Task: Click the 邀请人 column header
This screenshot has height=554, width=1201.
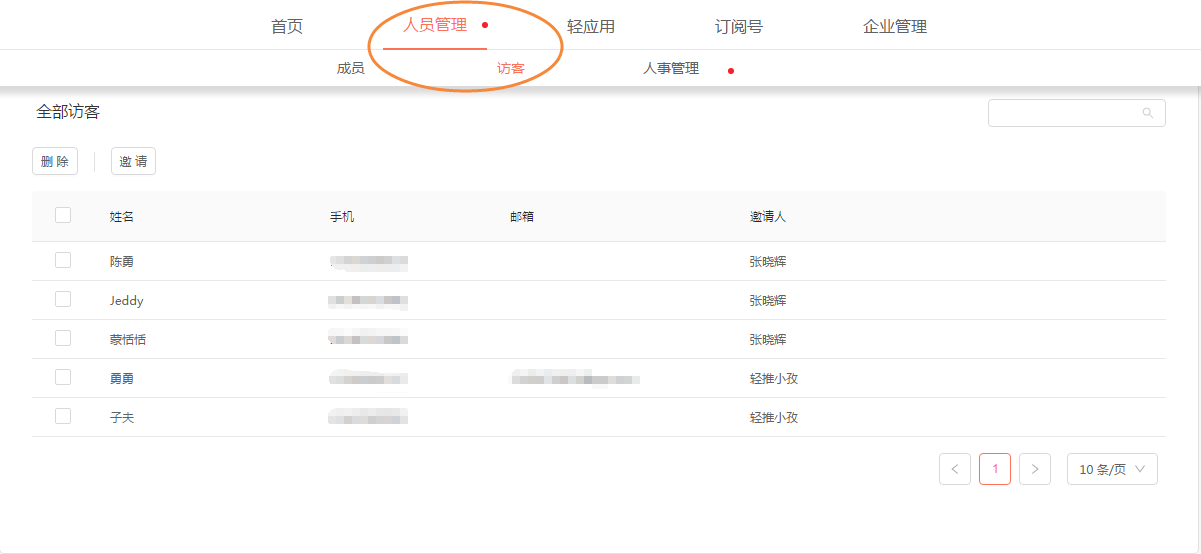Action: tap(768, 216)
